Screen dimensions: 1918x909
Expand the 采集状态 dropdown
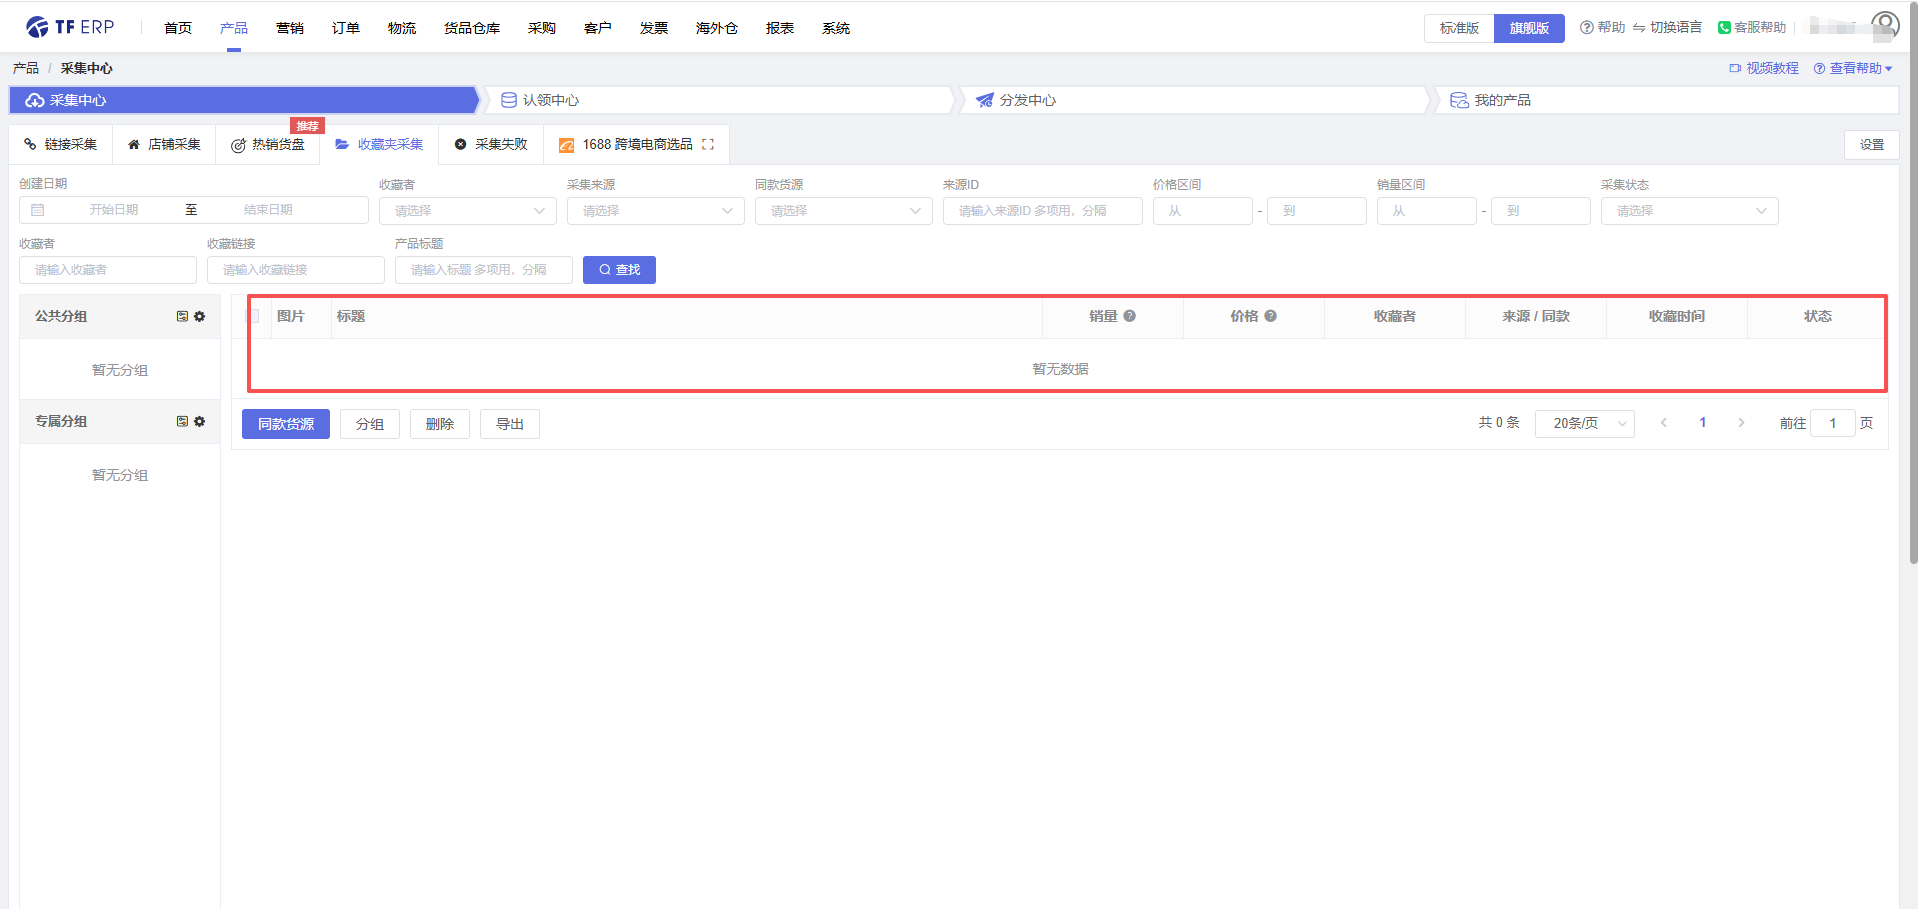pos(1689,211)
